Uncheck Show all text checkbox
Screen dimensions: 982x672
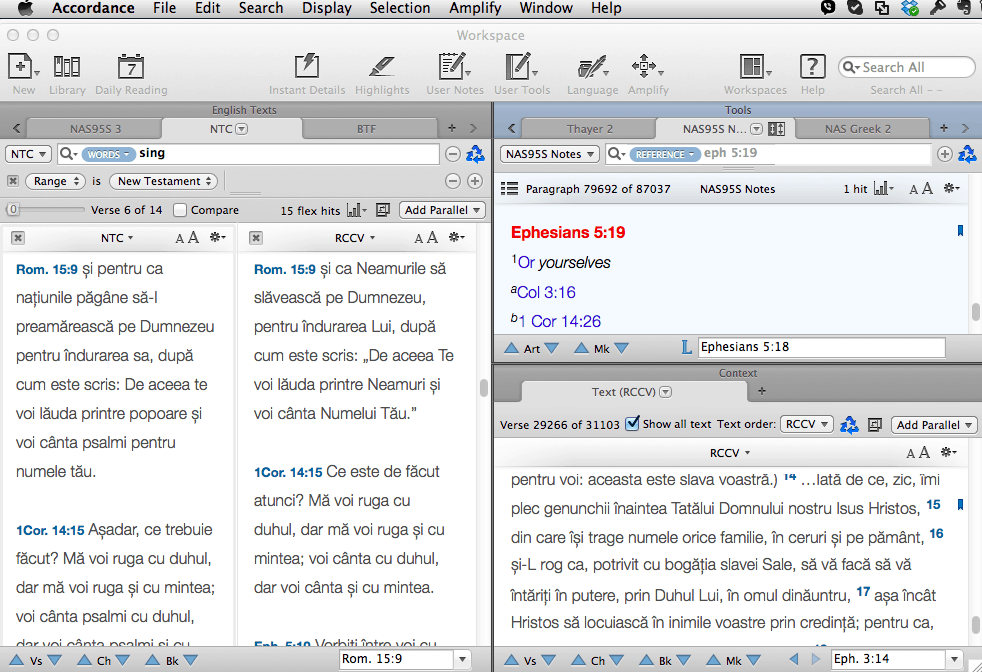633,424
